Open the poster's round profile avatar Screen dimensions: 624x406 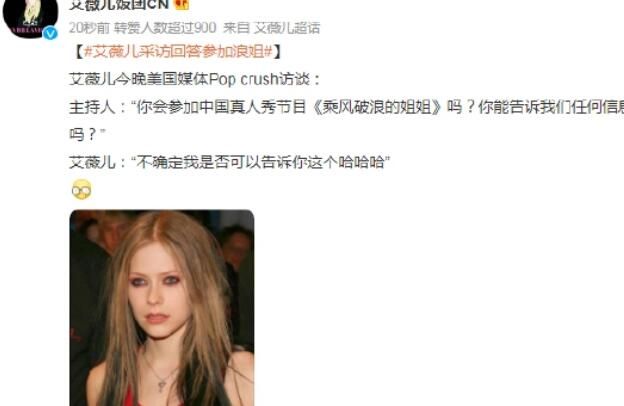(x=30, y=18)
